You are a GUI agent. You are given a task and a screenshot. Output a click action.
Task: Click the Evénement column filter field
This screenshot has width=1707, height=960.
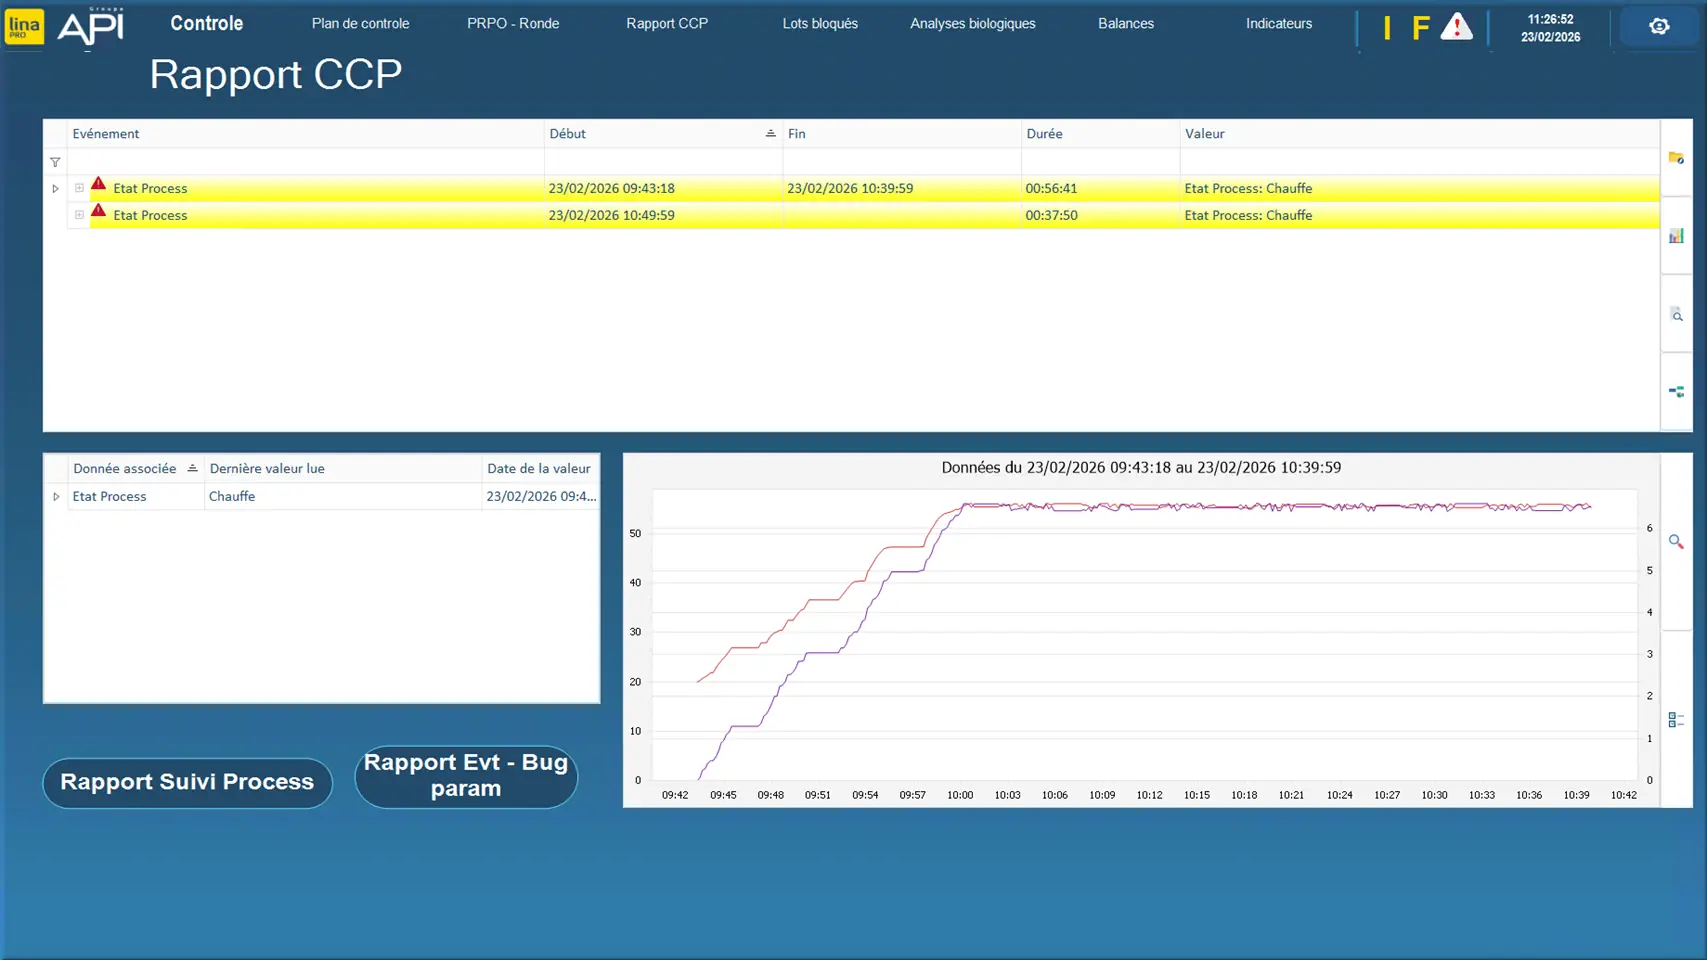point(305,162)
